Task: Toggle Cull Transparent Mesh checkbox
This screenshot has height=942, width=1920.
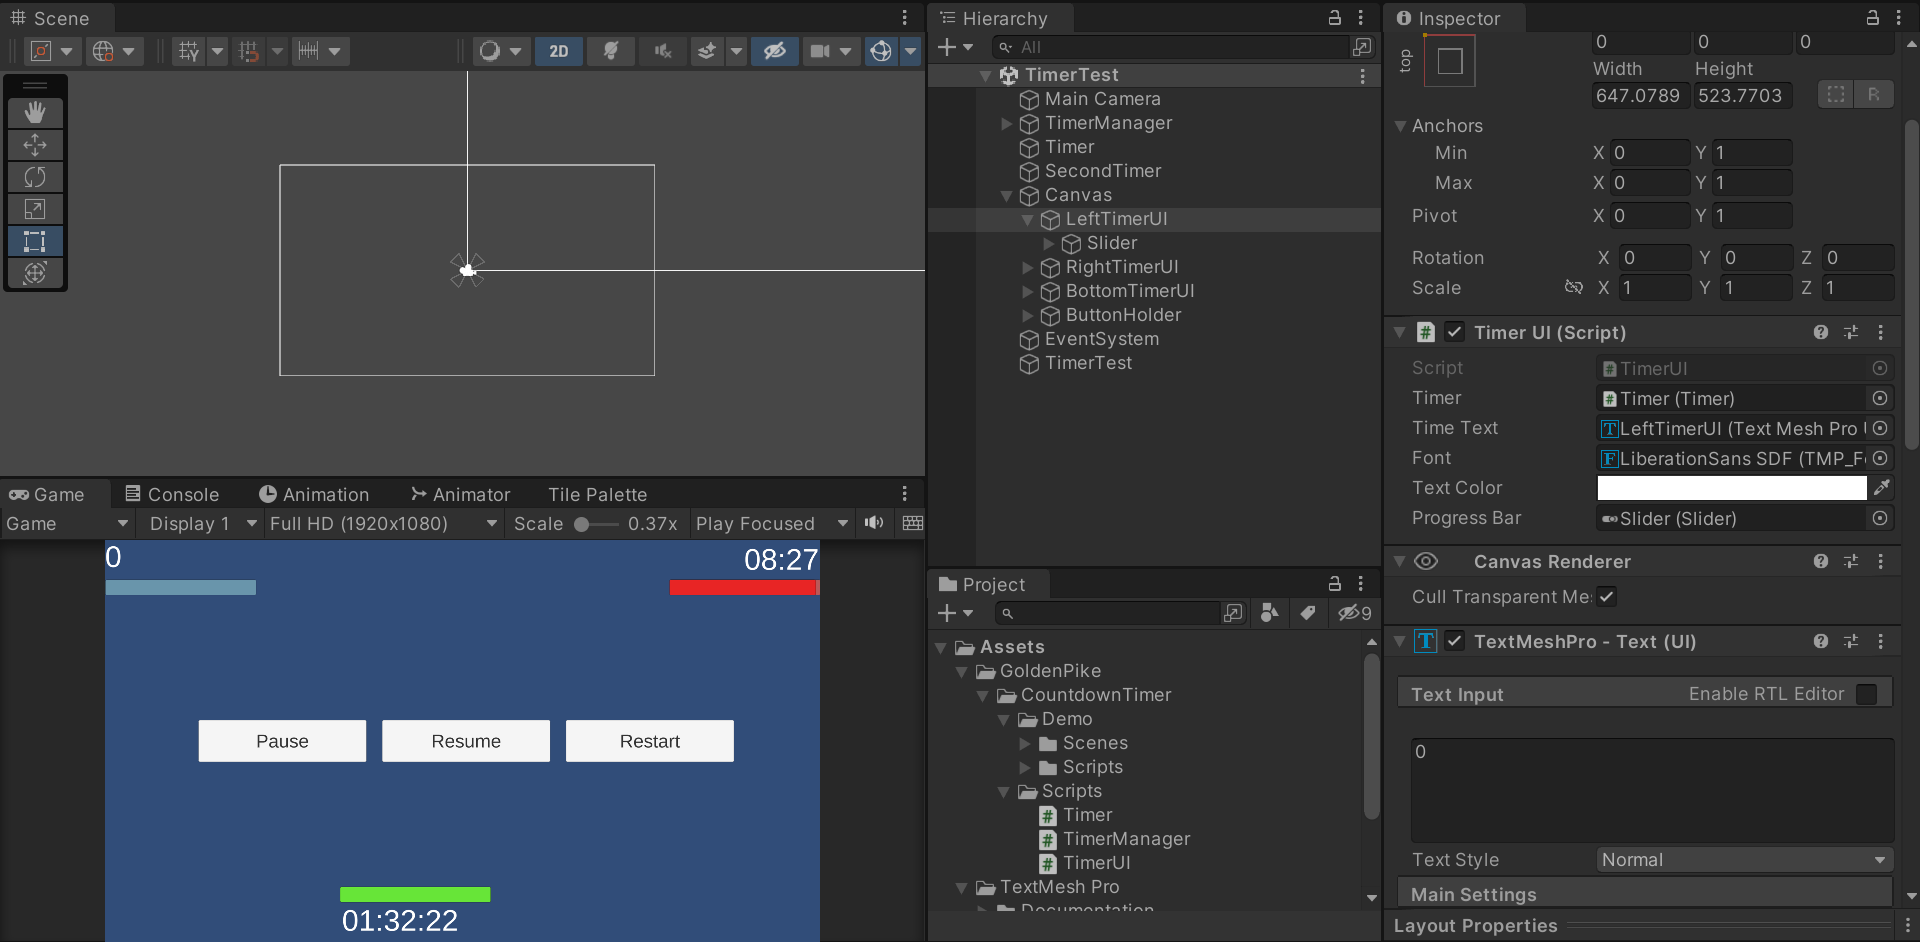Action: (1607, 597)
